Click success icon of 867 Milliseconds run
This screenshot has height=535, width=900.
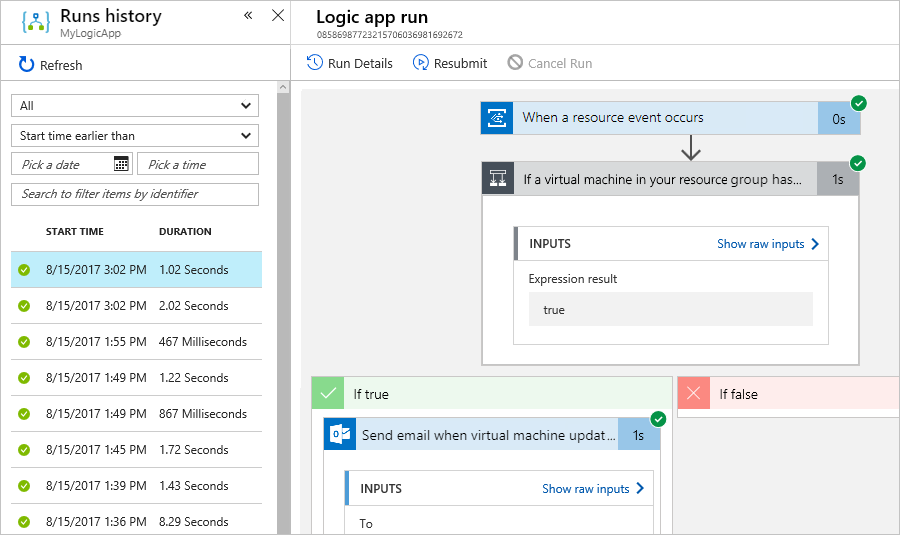pyautogui.click(x=24, y=414)
